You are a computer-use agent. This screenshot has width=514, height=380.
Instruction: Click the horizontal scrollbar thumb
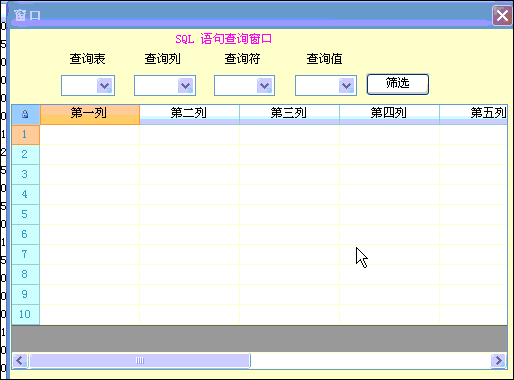tap(140, 361)
